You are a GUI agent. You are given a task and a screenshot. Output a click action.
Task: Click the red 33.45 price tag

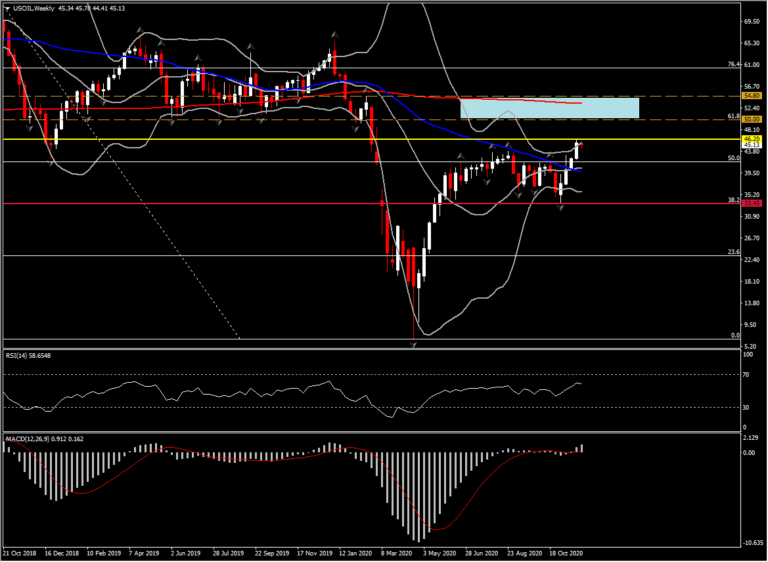751,203
